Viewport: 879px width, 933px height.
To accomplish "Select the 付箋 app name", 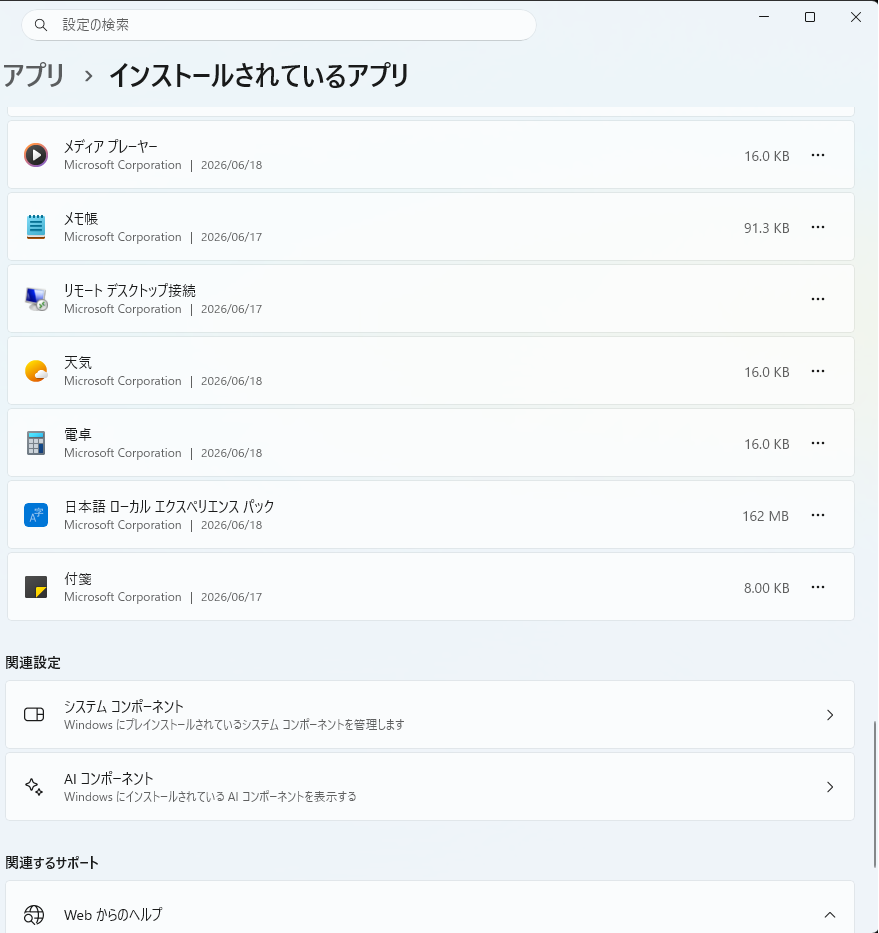I will 78,578.
